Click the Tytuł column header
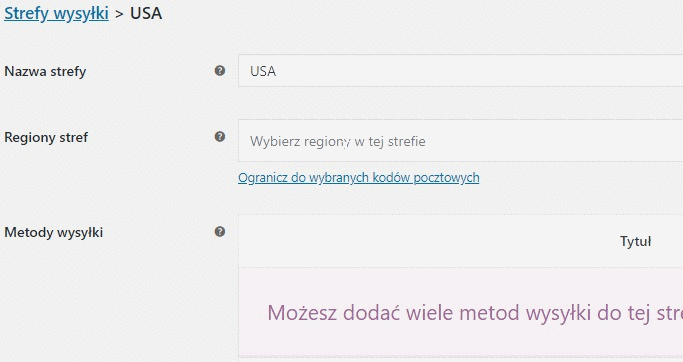Image resolution: width=683 pixels, height=362 pixels. [x=636, y=241]
